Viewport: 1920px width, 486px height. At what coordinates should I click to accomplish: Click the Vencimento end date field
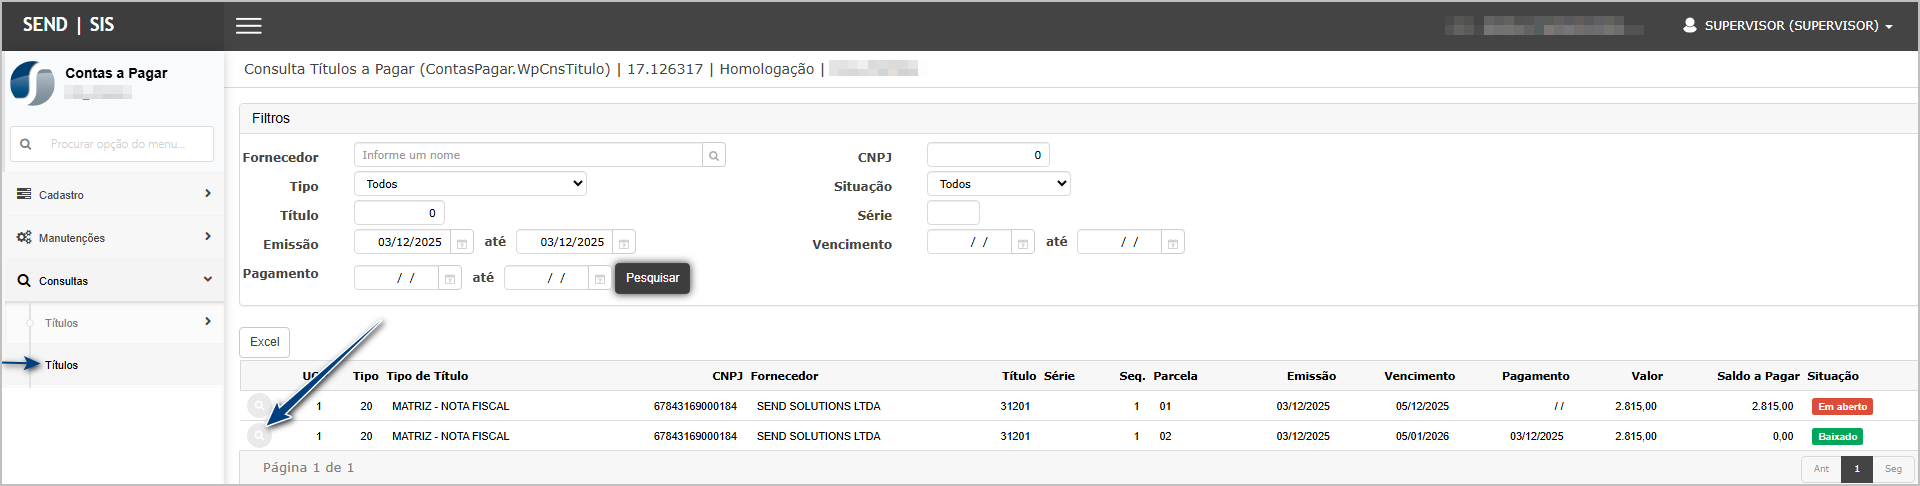(1119, 242)
